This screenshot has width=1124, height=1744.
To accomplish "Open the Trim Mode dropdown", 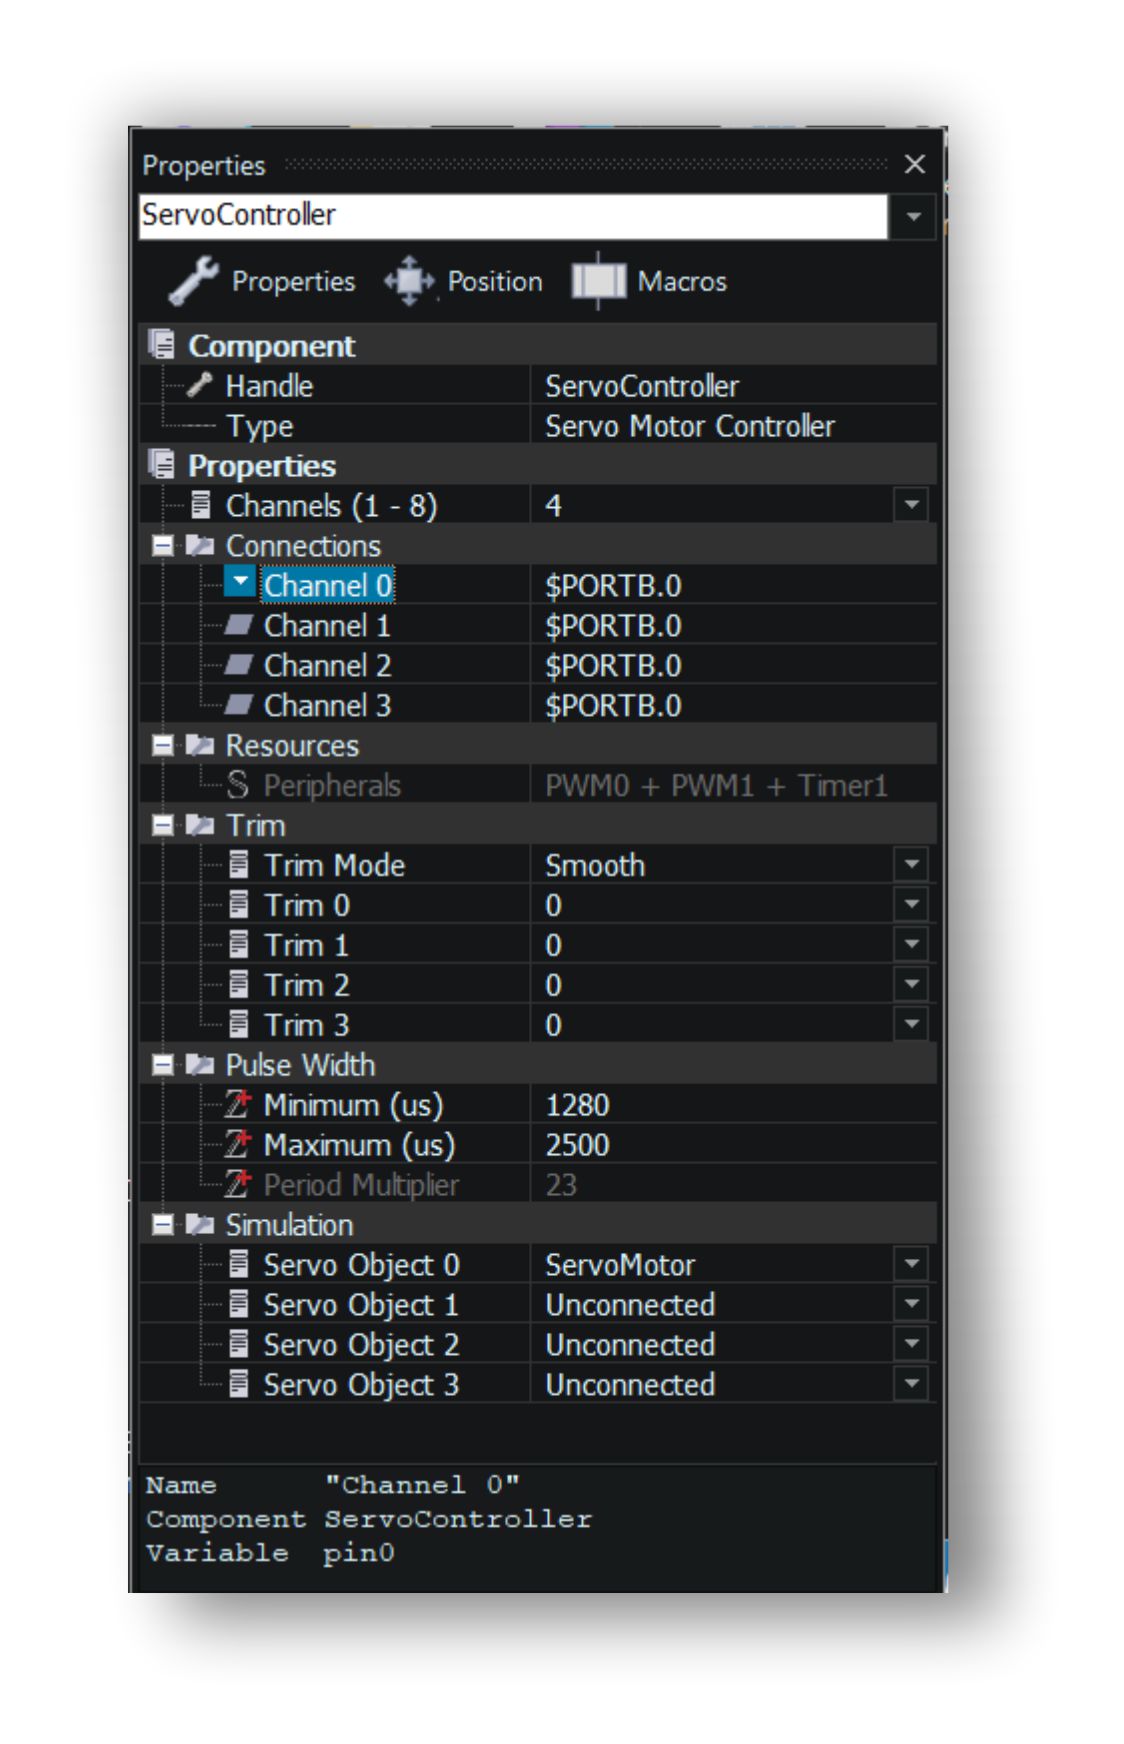I will [911, 864].
